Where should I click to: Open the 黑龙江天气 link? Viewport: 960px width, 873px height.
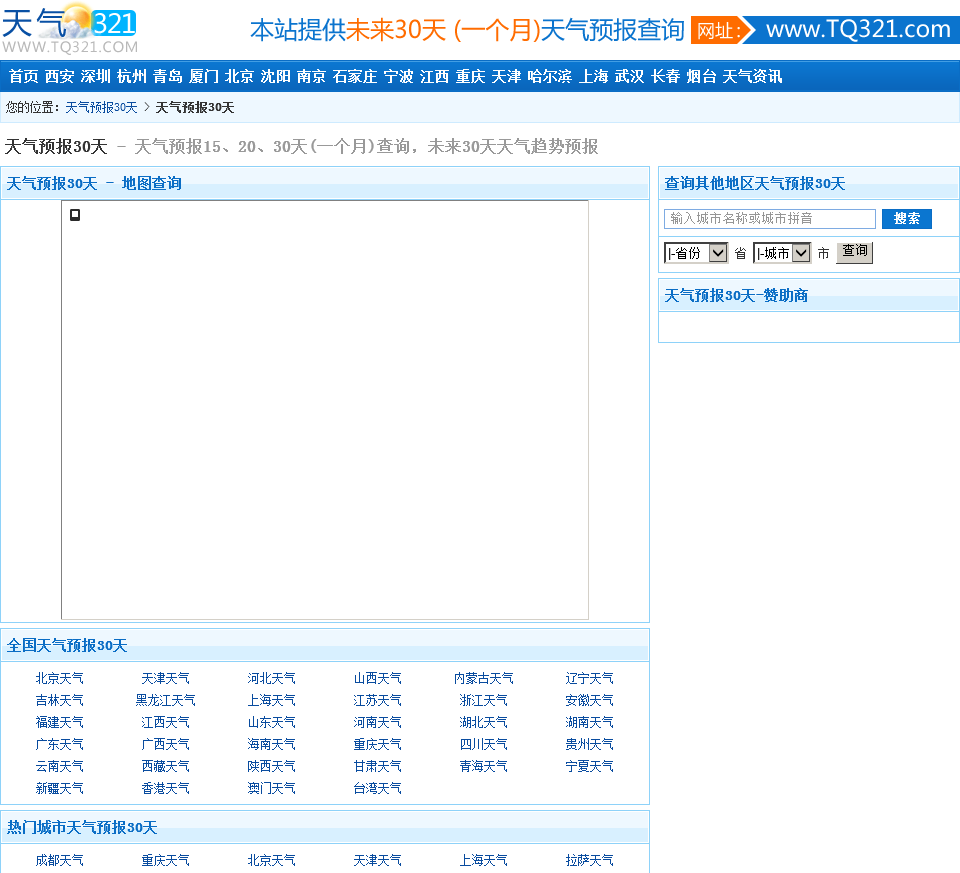pos(166,701)
